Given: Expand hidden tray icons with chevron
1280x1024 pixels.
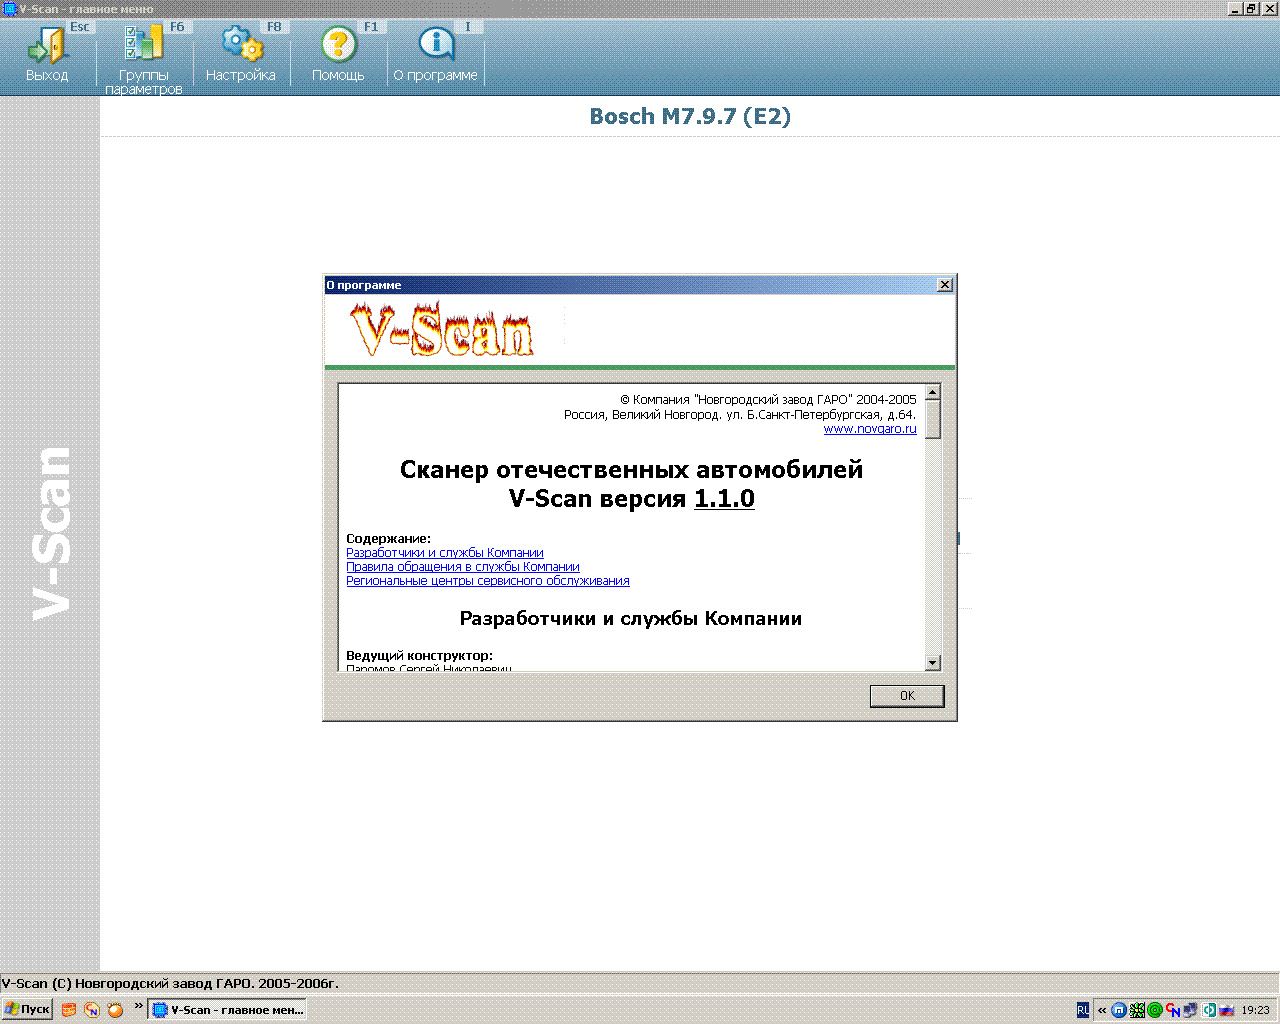Looking at the screenshot, I should click(1102, 1010).
